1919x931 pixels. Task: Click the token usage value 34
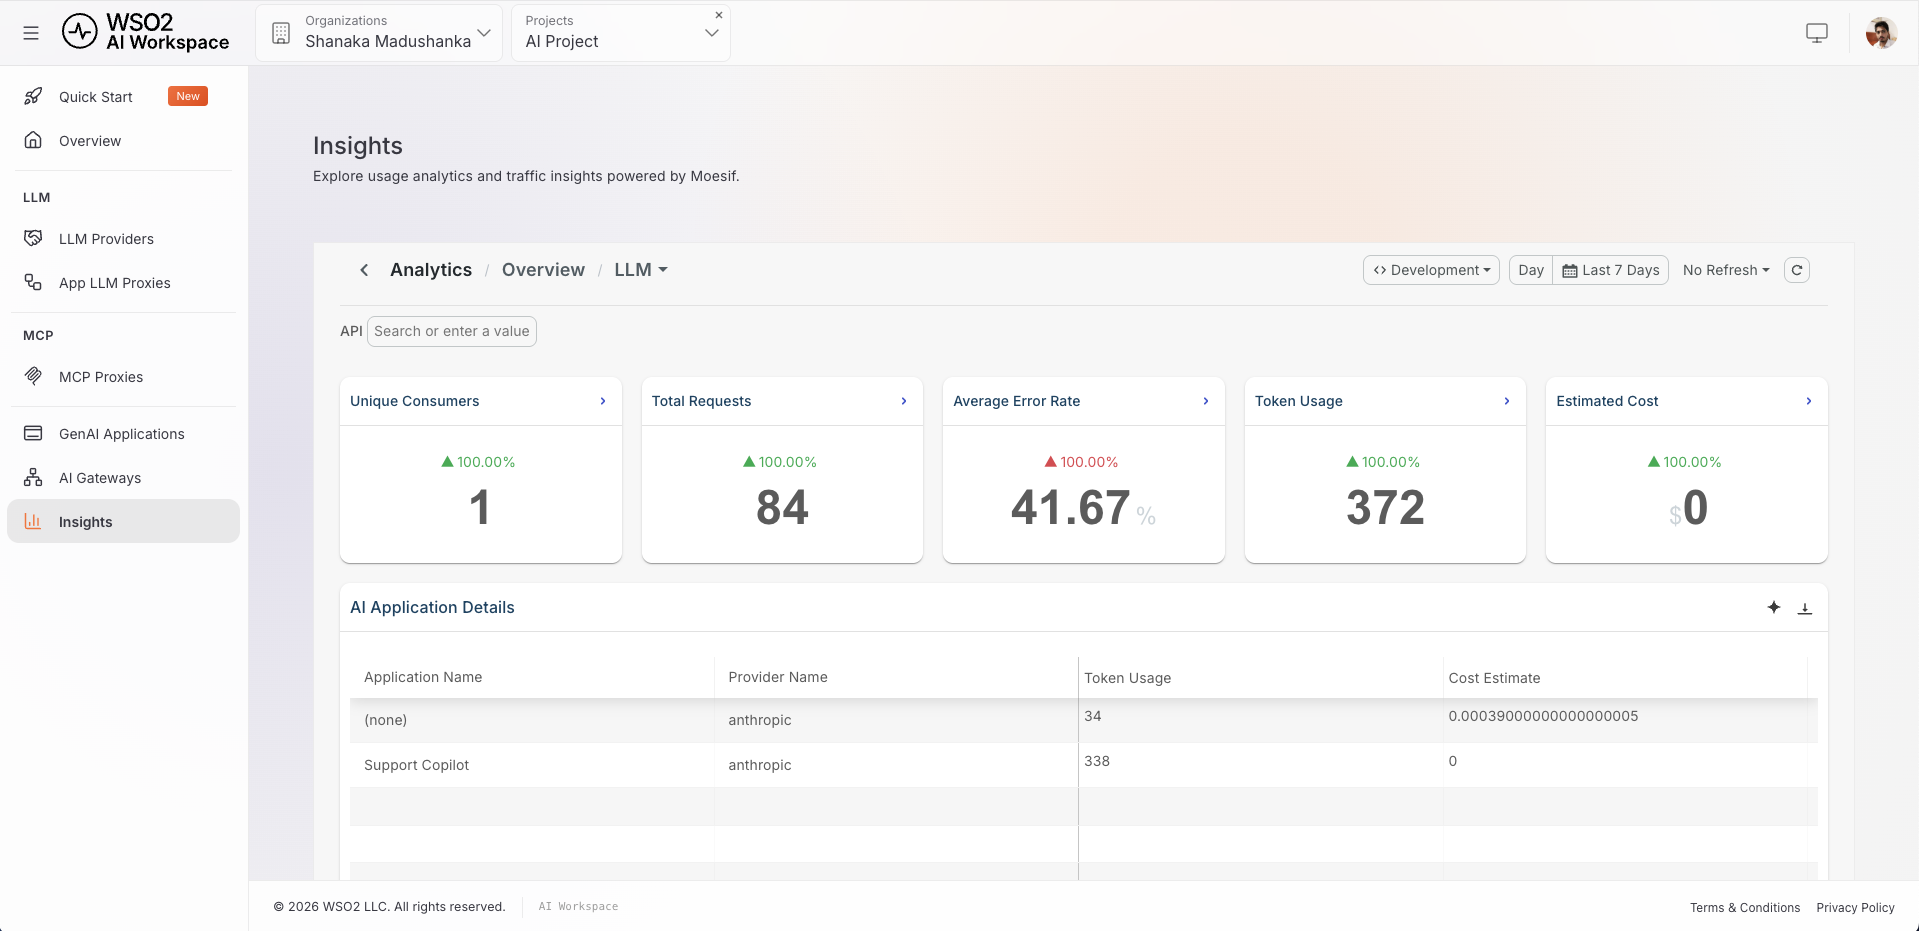[x=1093, y=716]
